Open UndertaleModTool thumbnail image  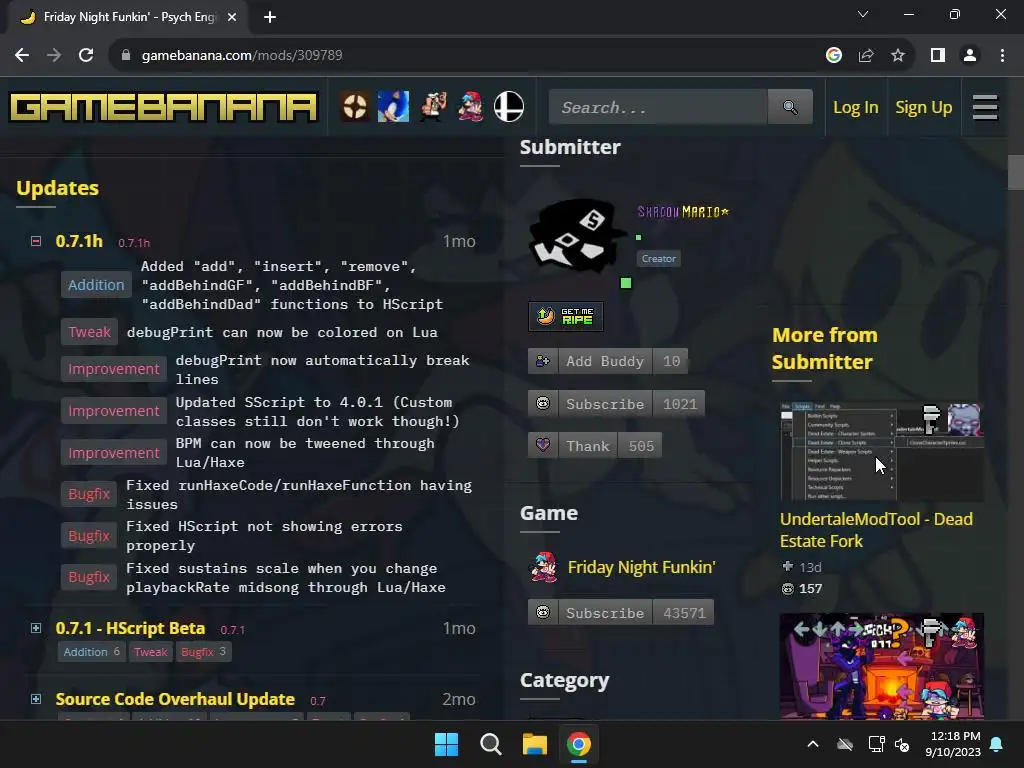tap(882, 451)
